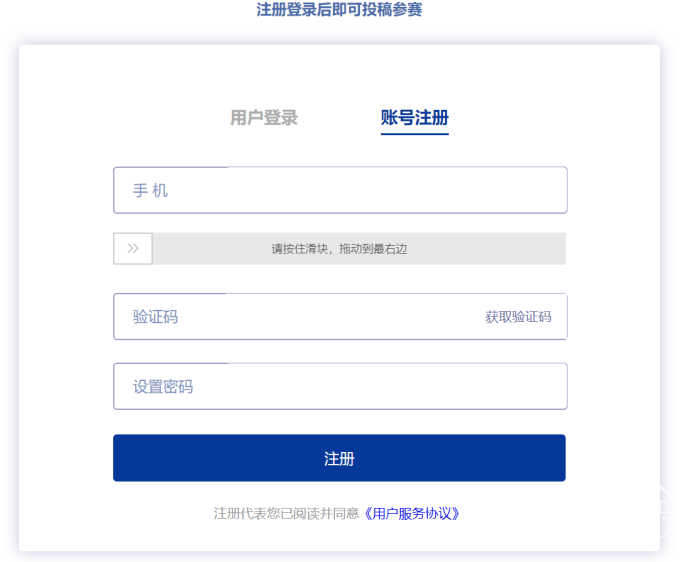Click the underline beneath 账号注册

click(414, 133)
